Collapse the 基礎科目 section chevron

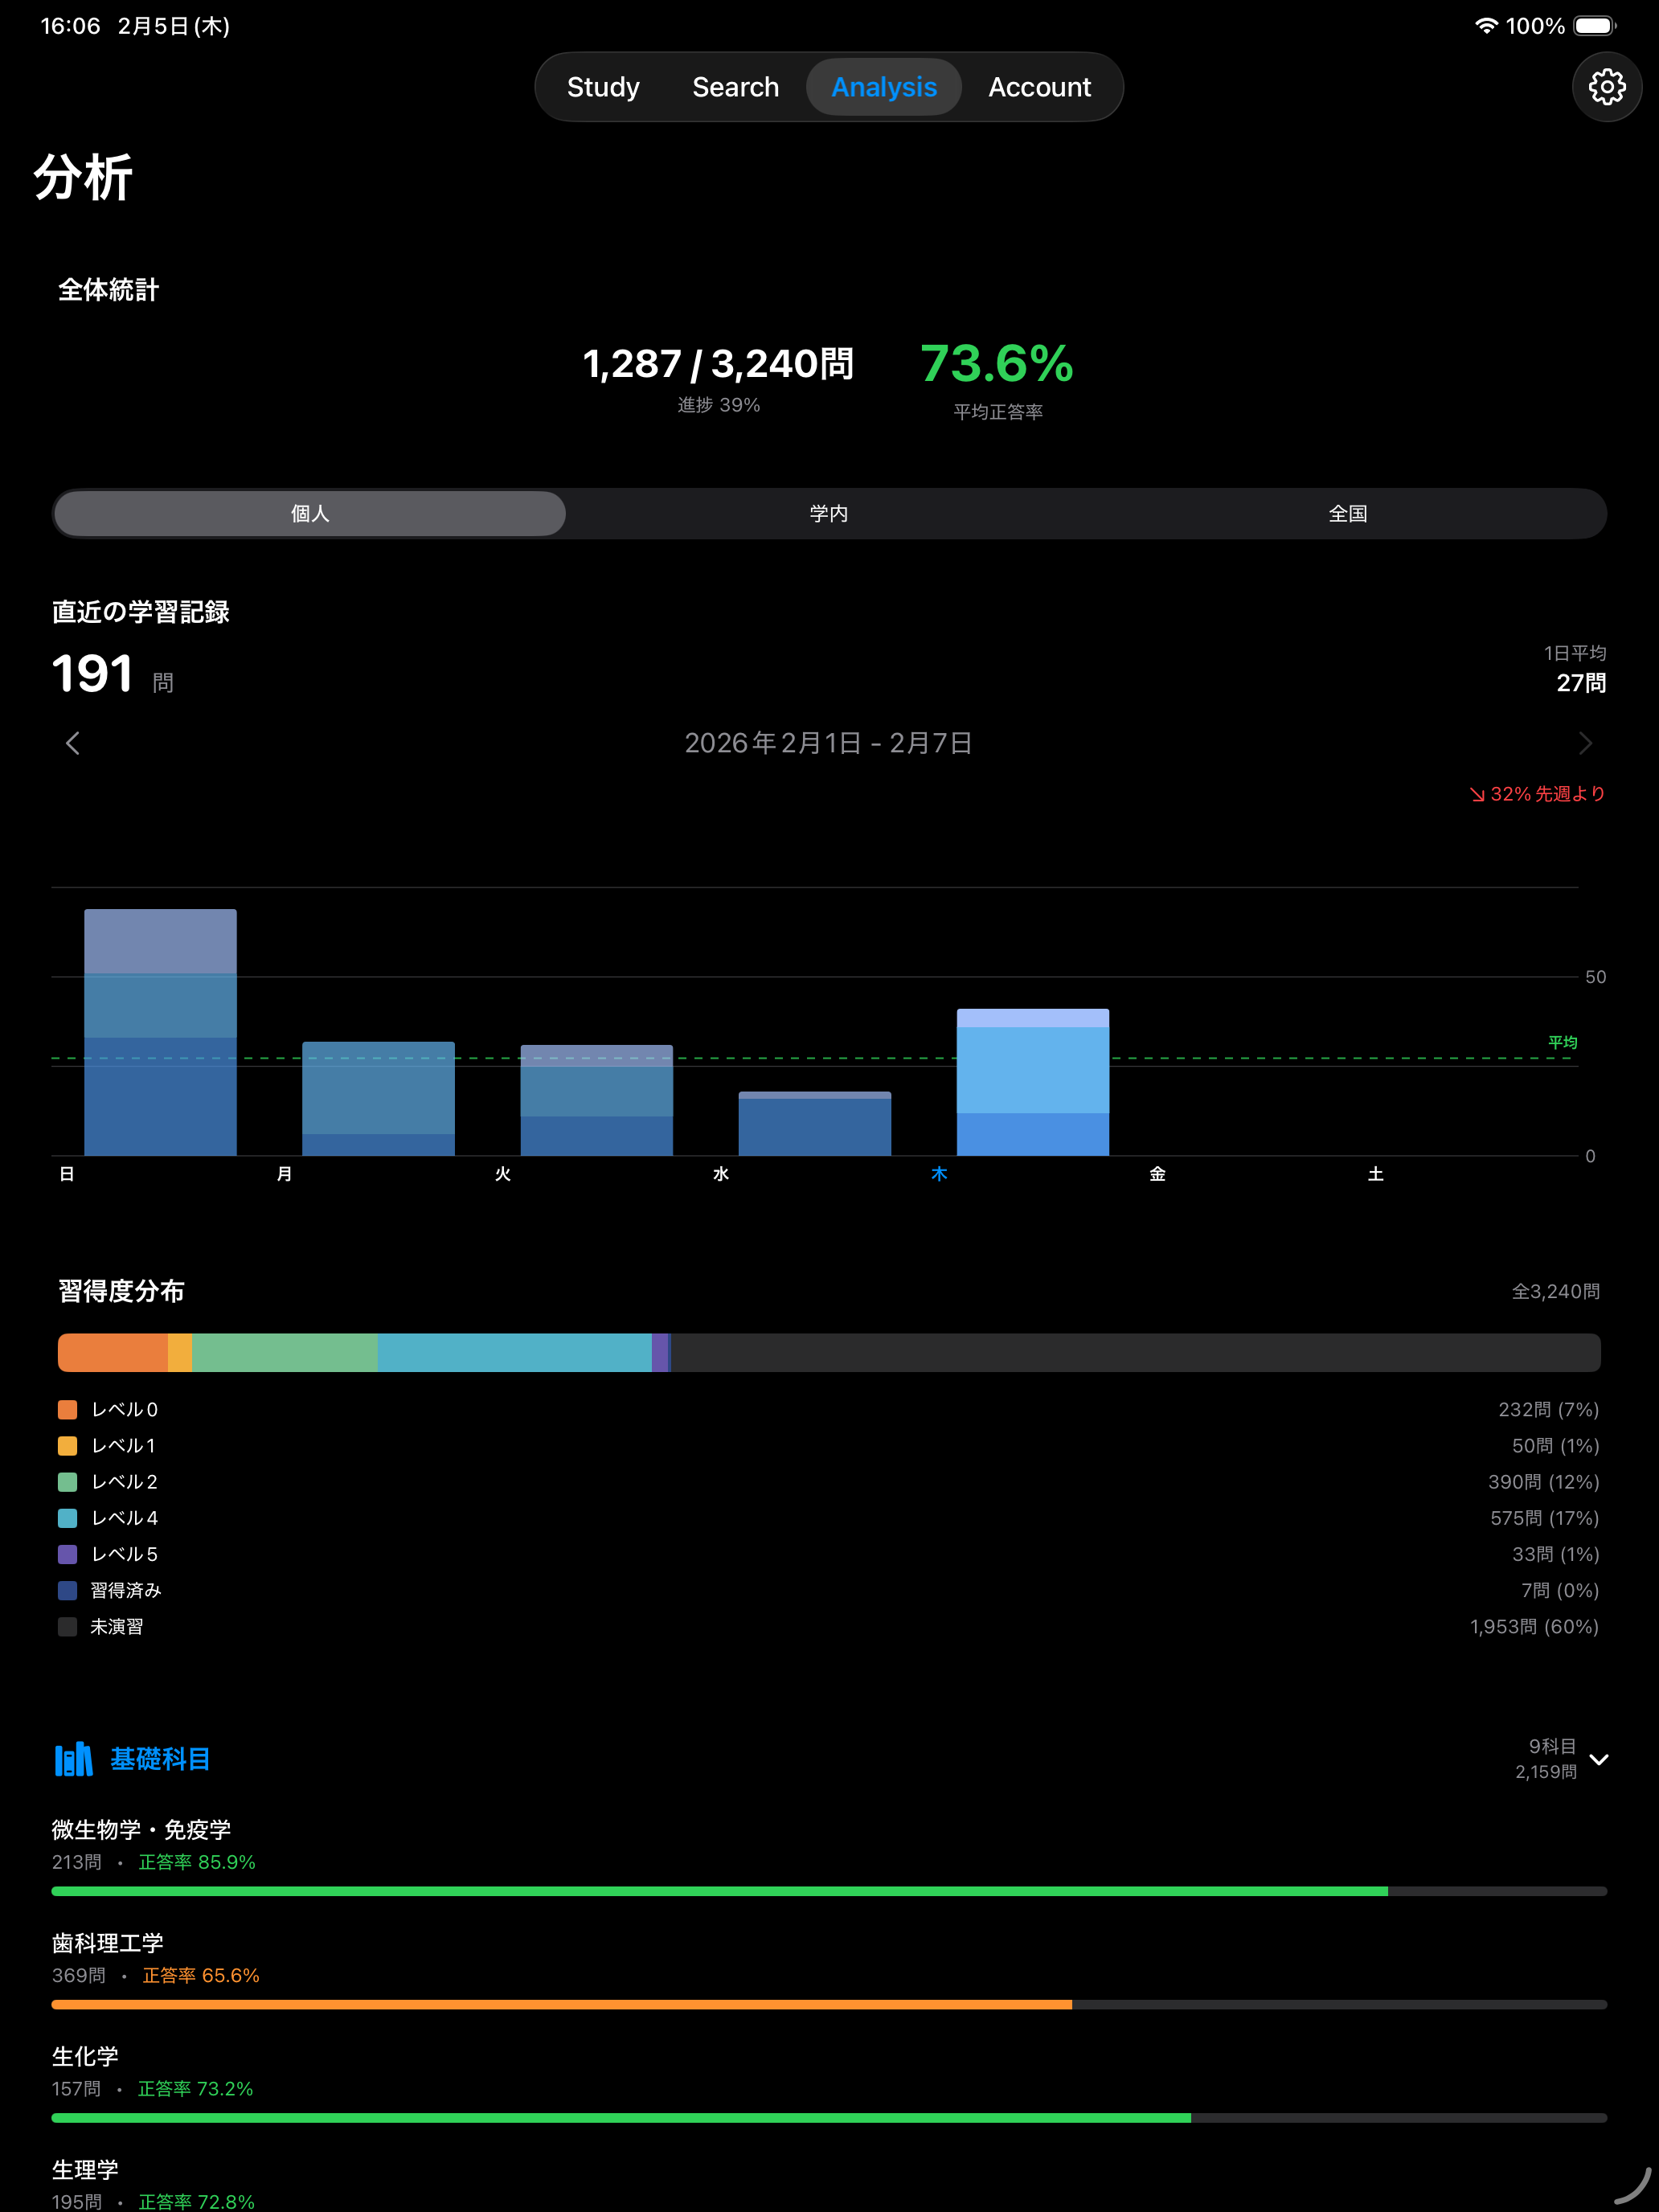coord(1598,1759)
